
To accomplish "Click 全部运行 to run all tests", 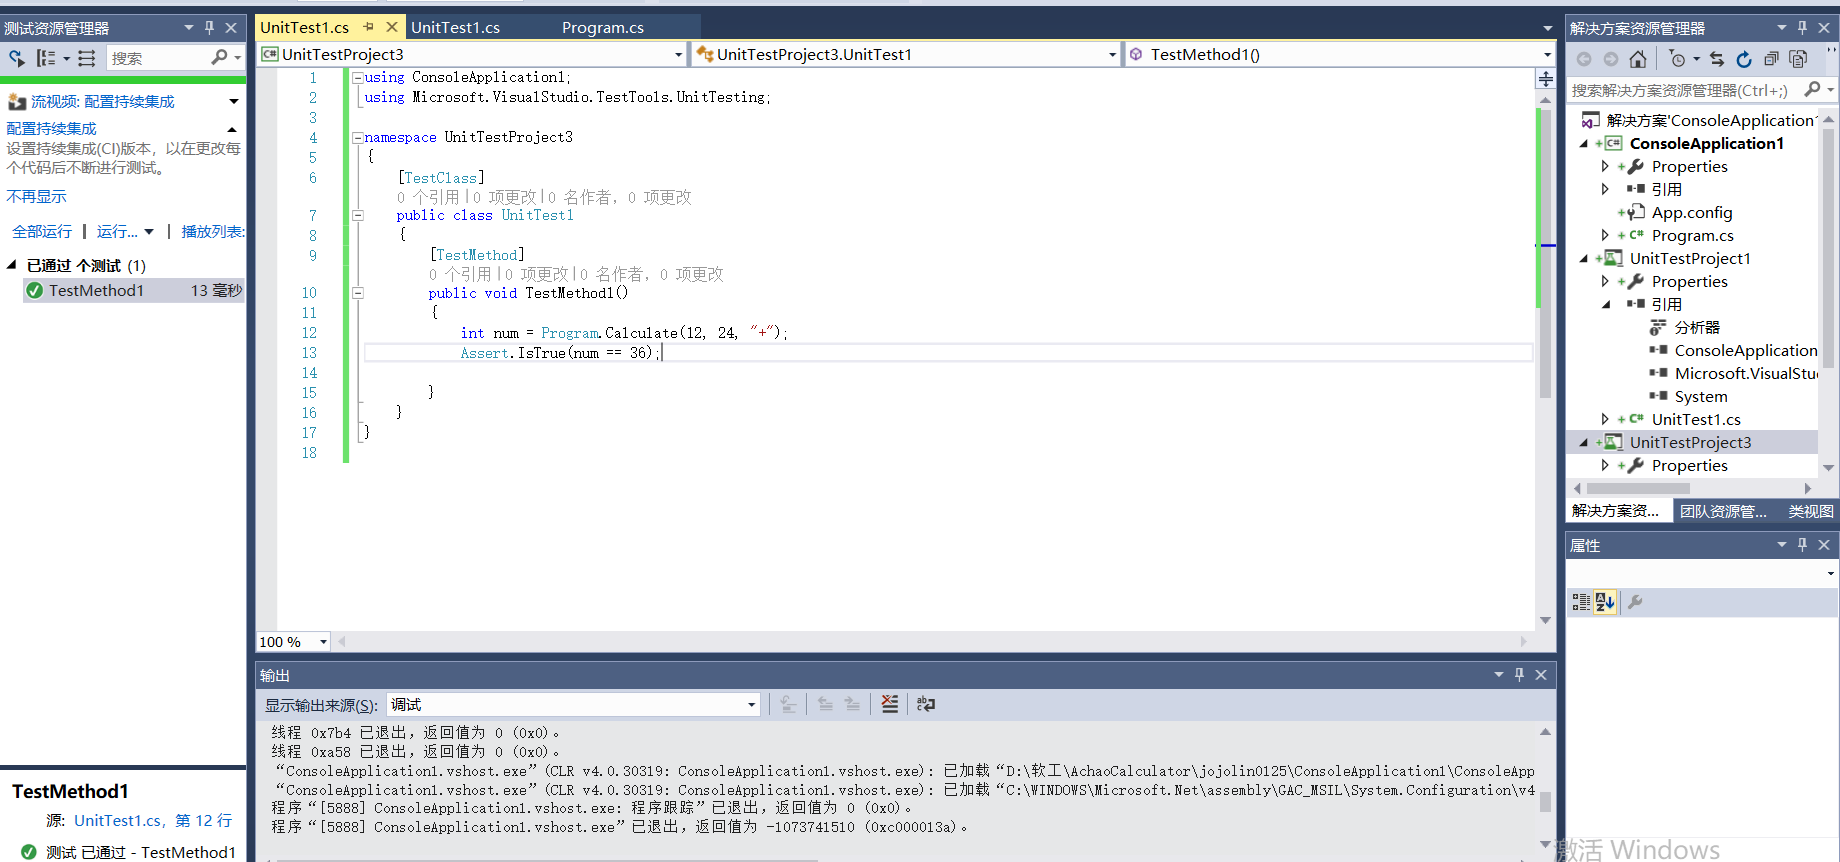I will [x=42, y=231].
